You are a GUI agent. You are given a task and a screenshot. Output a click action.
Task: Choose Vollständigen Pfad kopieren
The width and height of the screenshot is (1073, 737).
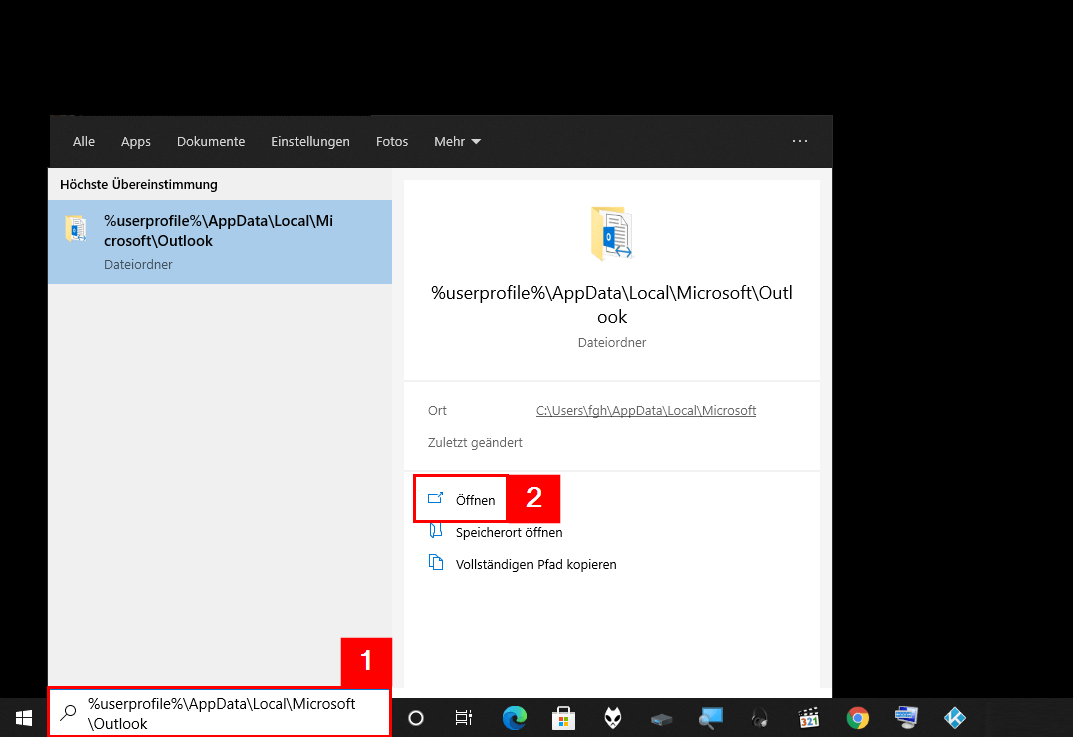[536, 565]
